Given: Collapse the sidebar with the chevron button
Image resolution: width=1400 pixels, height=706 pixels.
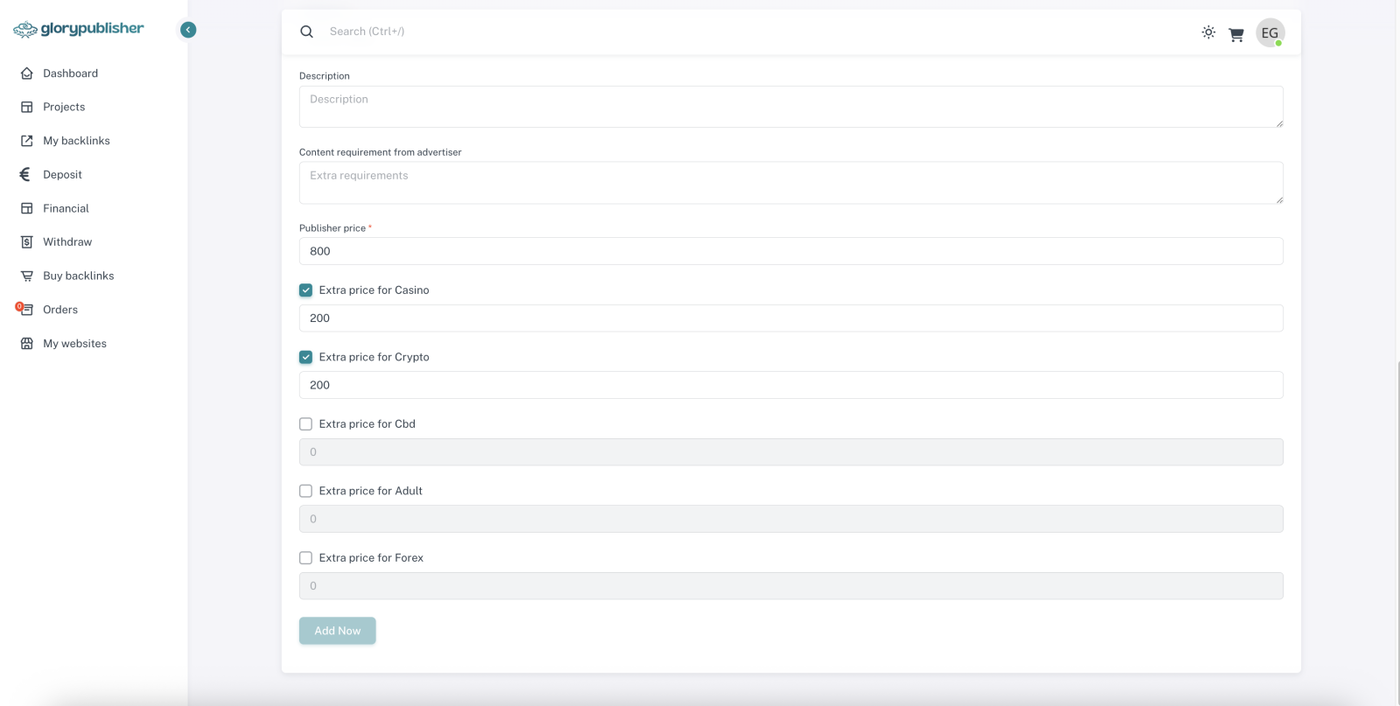Looking at the screenshot, I should pyautogui.click(x=188, y=30).
